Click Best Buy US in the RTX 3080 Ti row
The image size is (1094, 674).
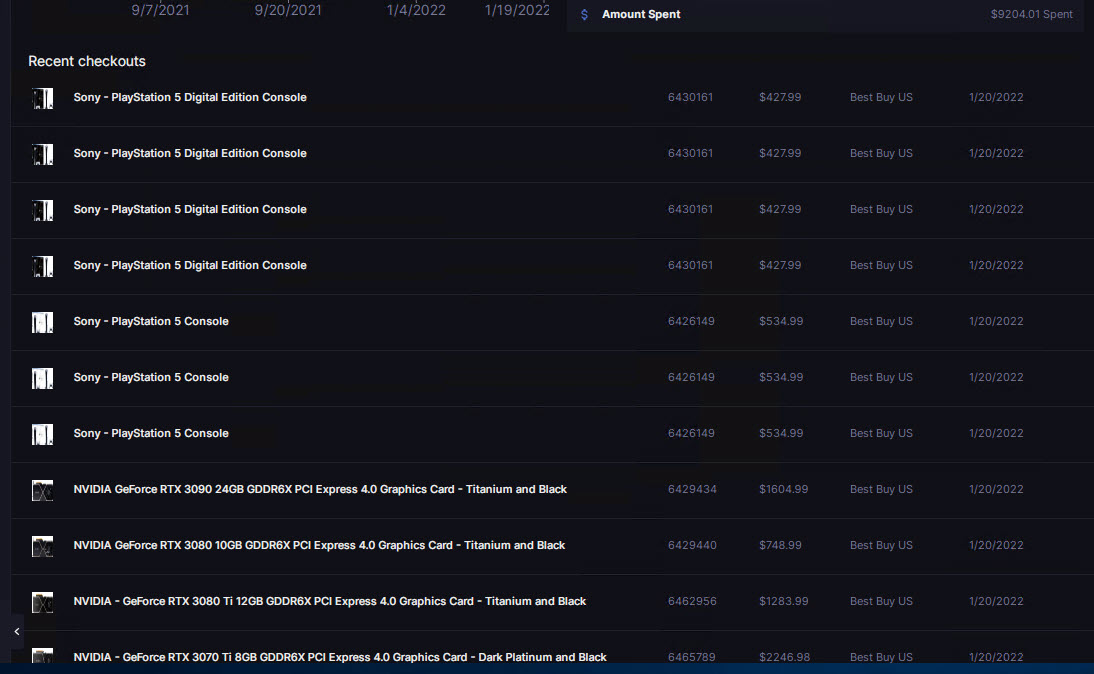tap(881, 601)
